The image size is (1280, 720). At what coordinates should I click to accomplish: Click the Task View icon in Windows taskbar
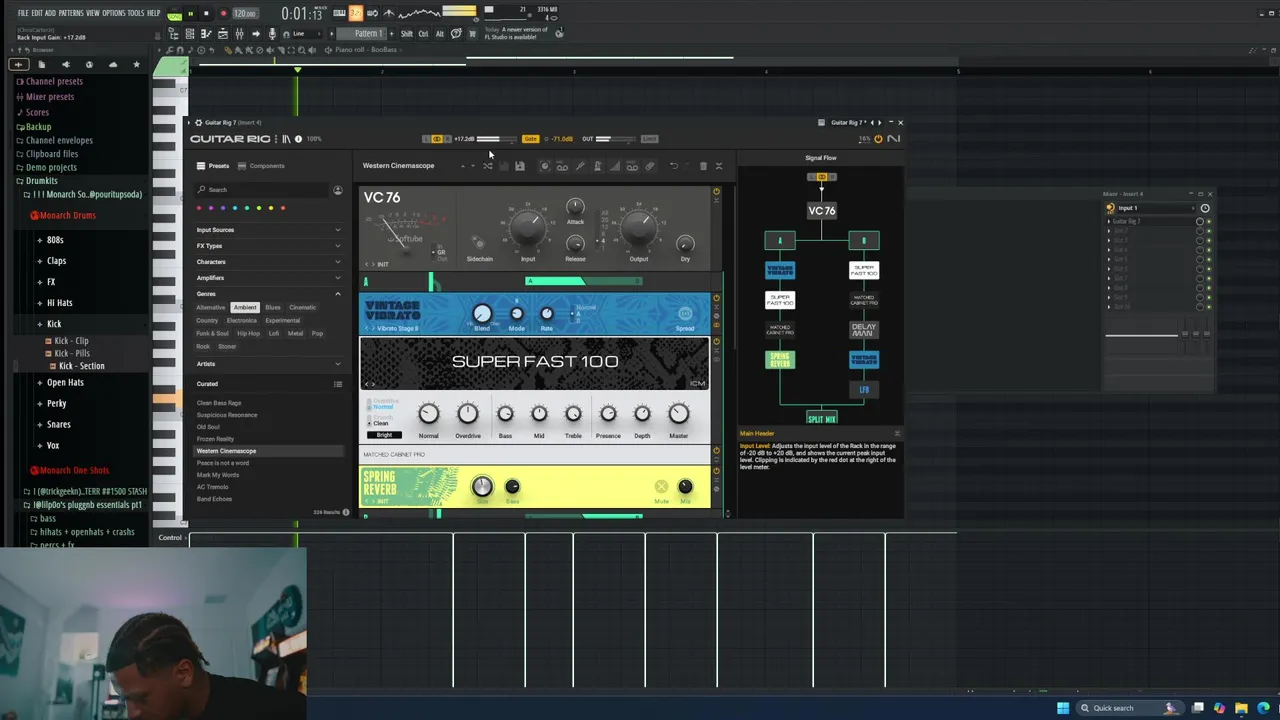click(1197, 708)
